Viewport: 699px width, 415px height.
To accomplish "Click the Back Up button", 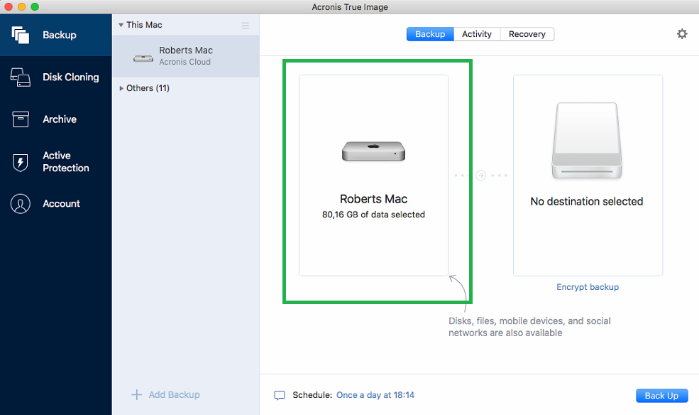I will (x=662, y=395).
